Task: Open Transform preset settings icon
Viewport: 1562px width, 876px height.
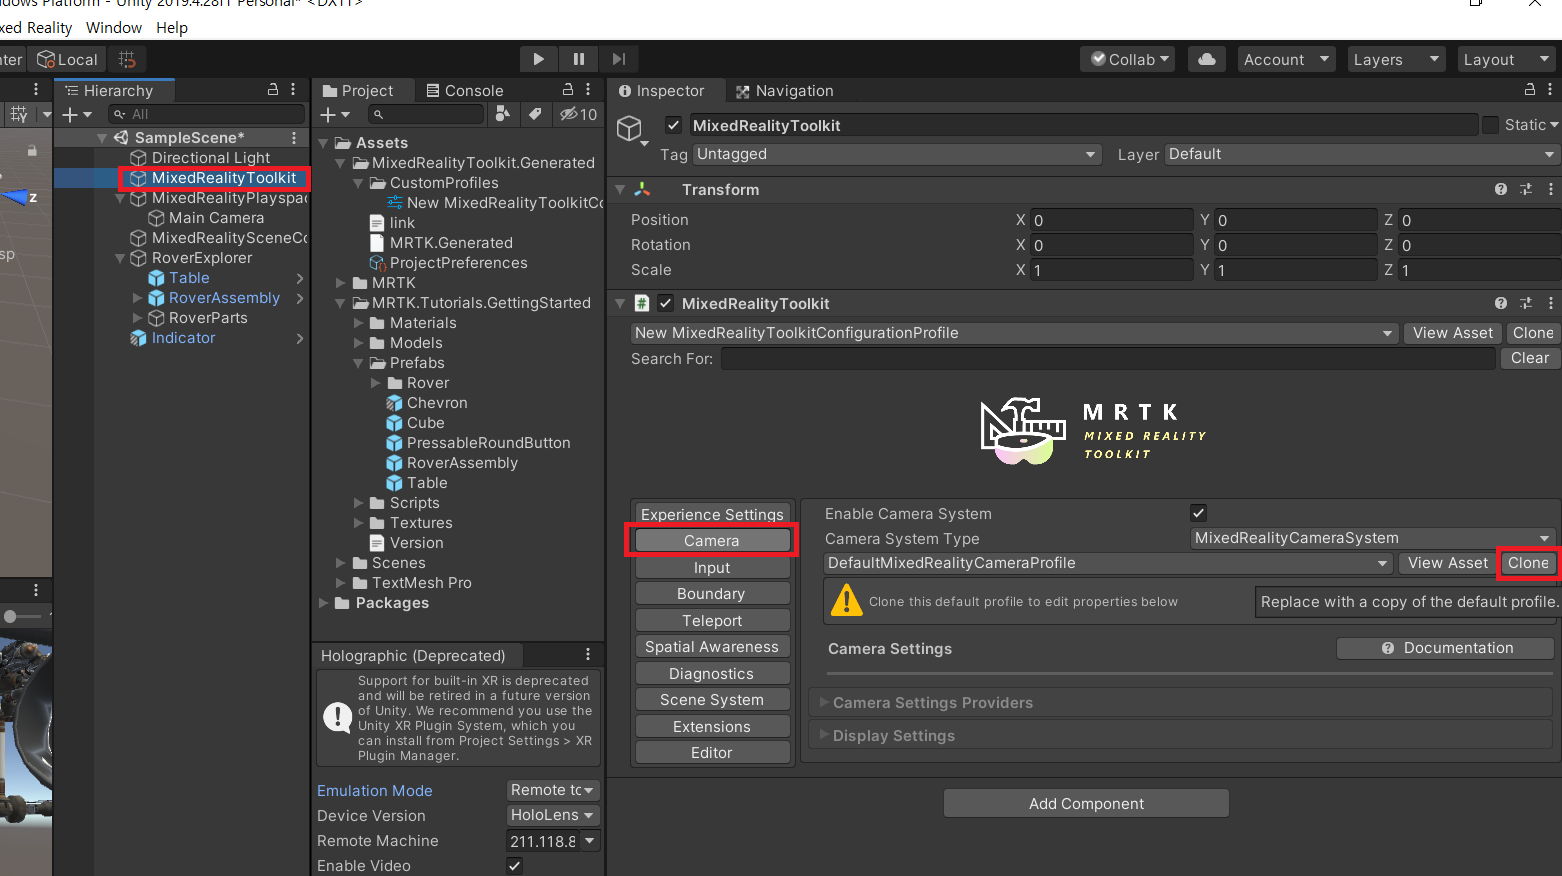Action: coord(1526,189)
